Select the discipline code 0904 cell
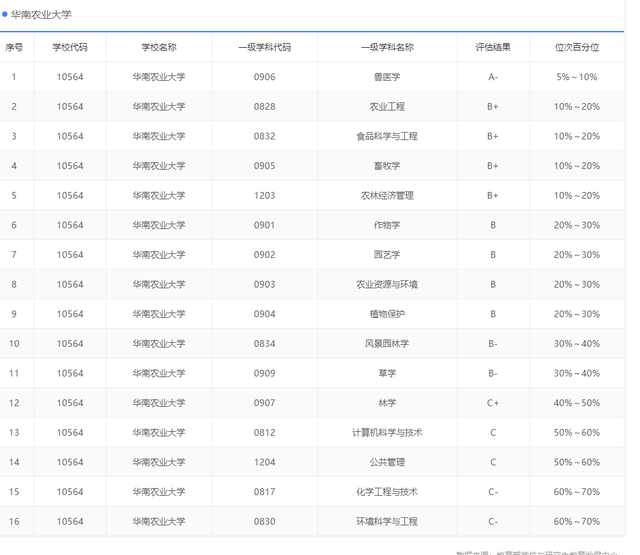This screenshot has width=640, height=555. [x=264, y=314]
